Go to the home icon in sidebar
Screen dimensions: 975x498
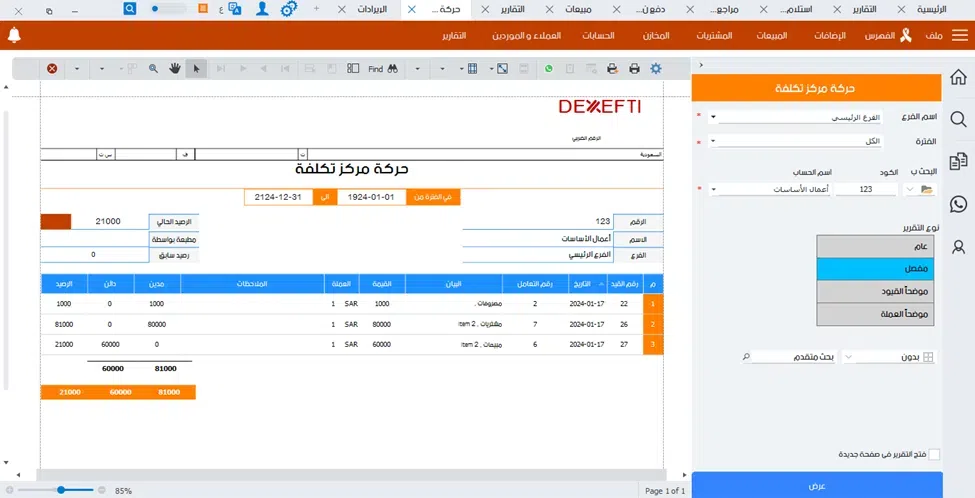(958, 77)
